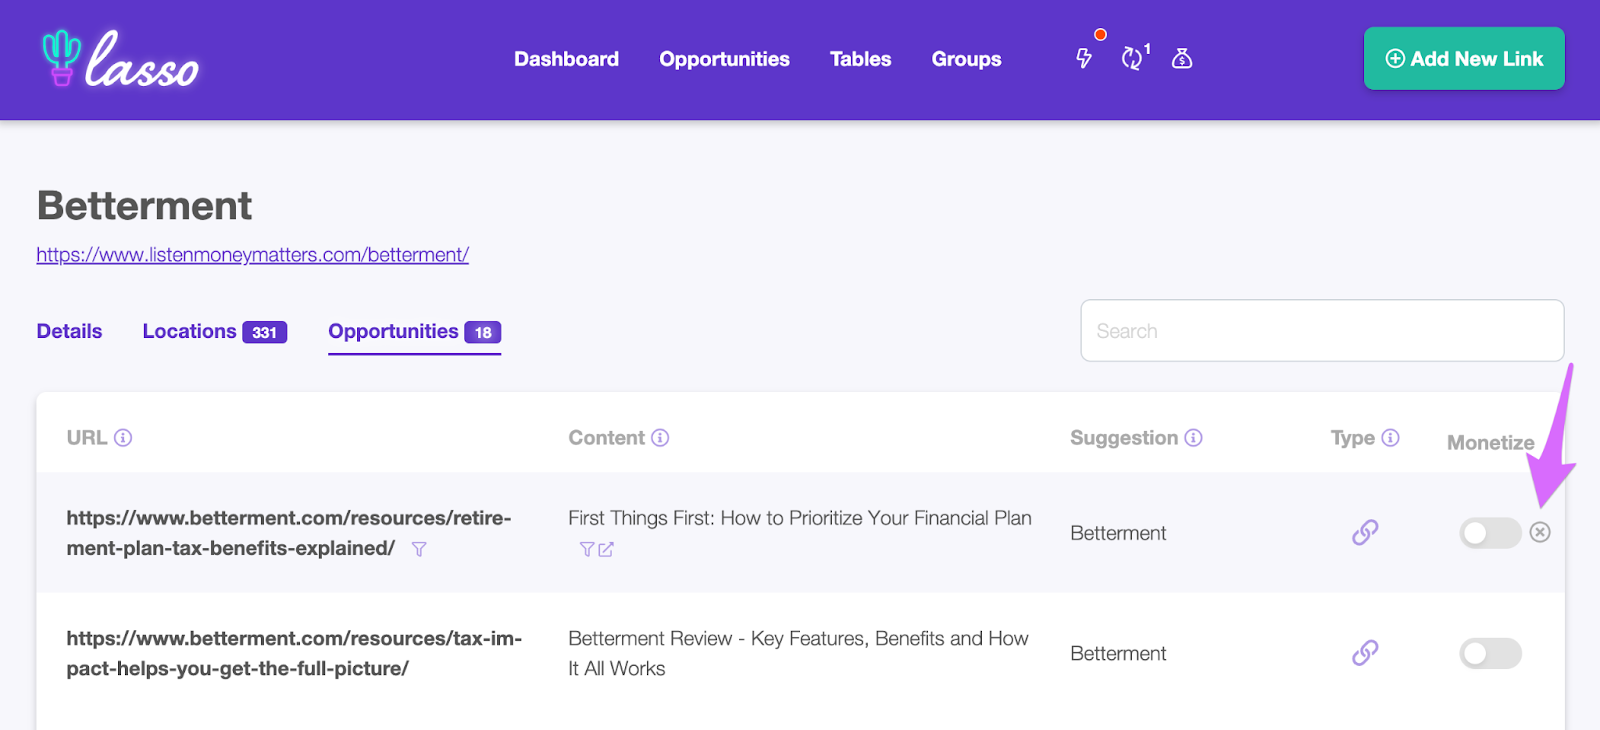Click the Betterment page heading

[x=145, y=206]
